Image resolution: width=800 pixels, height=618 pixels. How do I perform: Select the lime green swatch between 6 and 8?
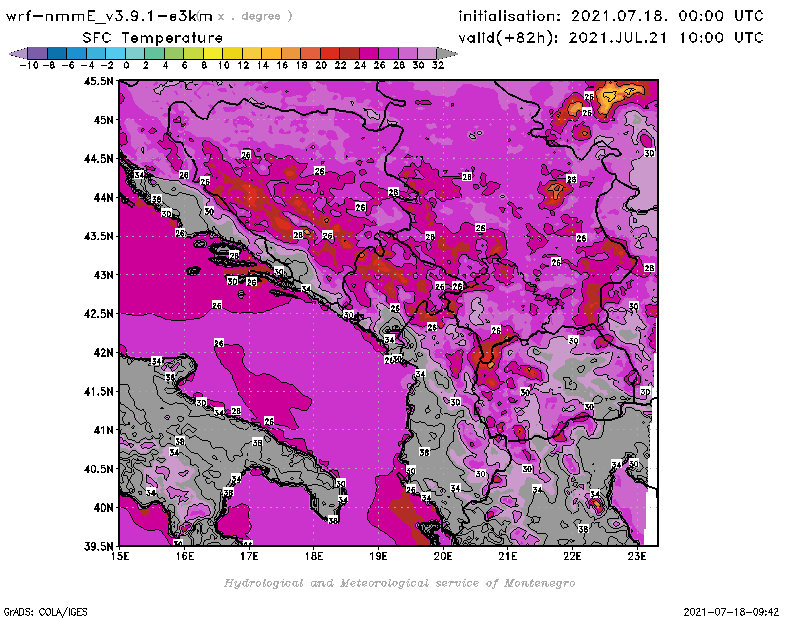[x=193, y=53]
